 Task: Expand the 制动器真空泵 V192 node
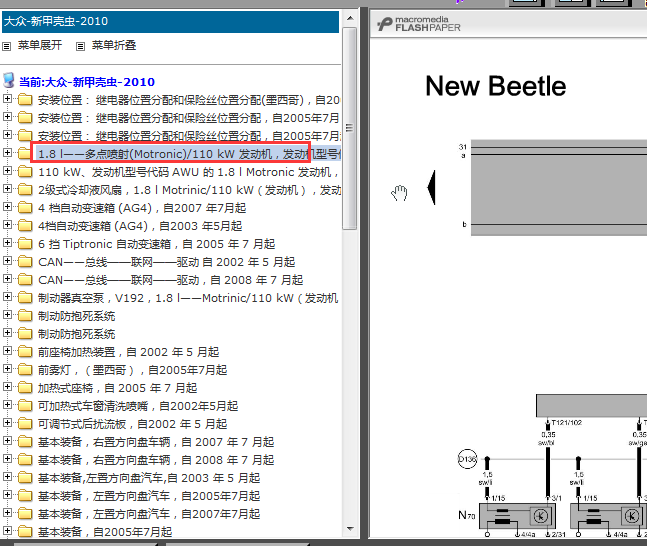tap(7, 297)
